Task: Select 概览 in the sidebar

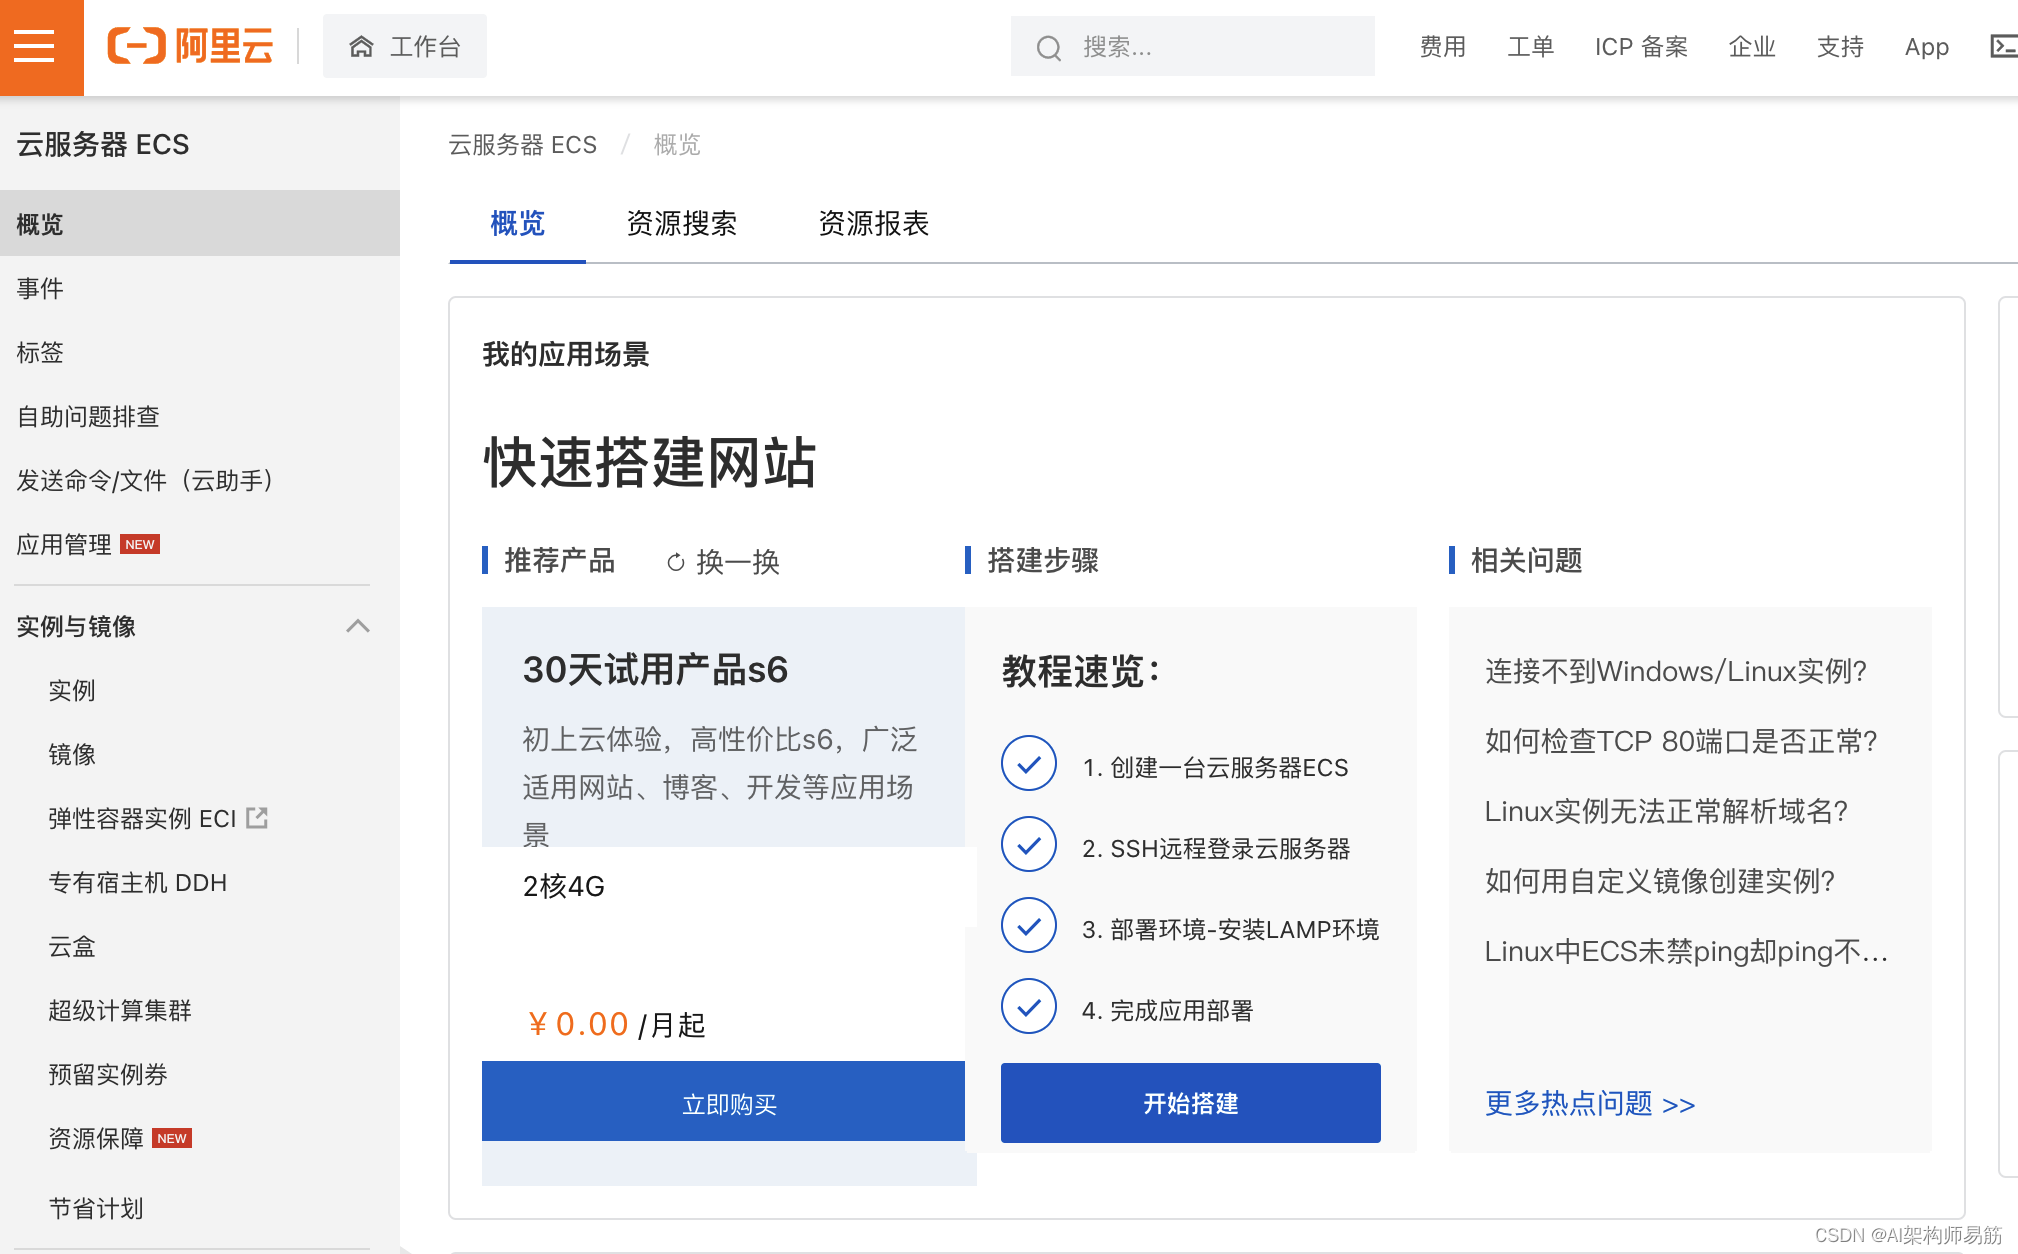Action: click(200, 224)
